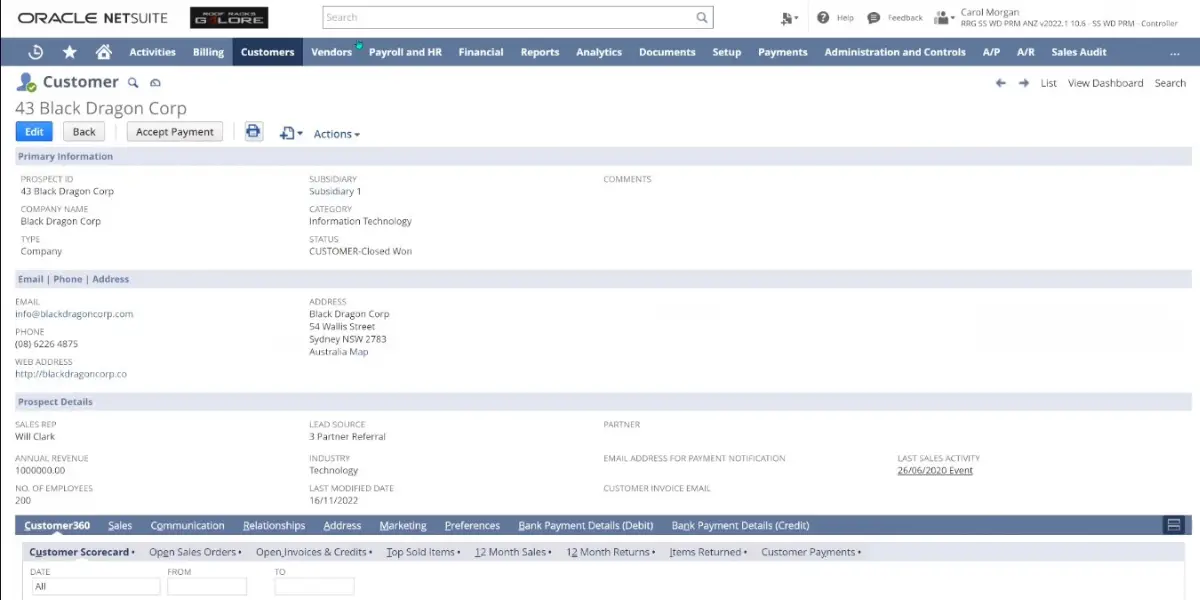1200x600 pixels.
Task: Switch to the Sales subtab
Action: tap(120, 525)
